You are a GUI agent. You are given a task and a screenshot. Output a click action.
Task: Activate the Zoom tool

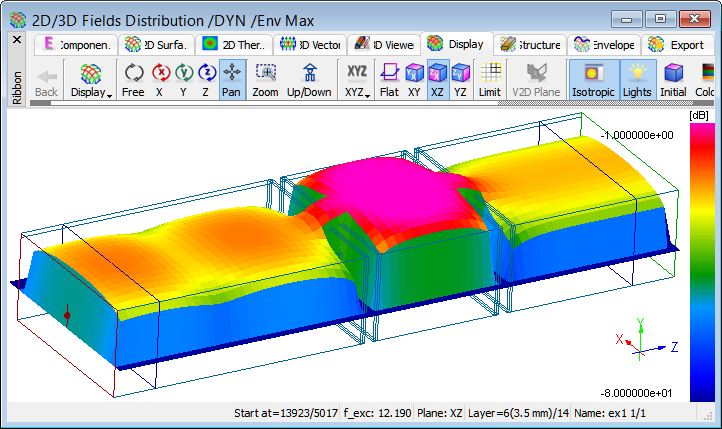click(265, 80)
